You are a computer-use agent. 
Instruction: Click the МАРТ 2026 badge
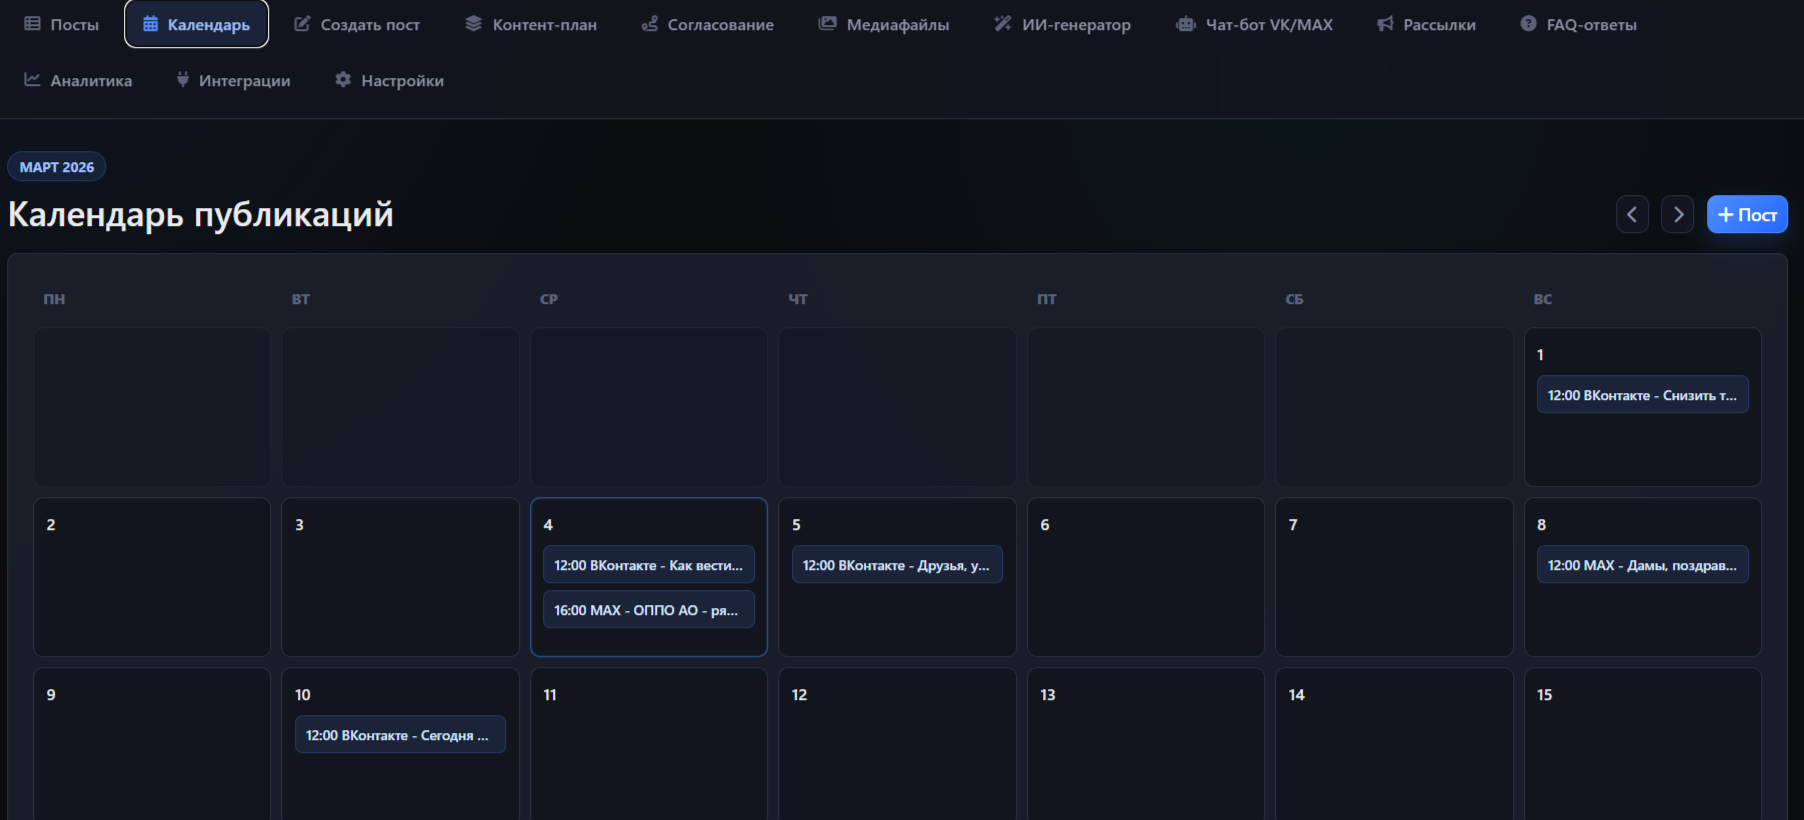[57, 167]
